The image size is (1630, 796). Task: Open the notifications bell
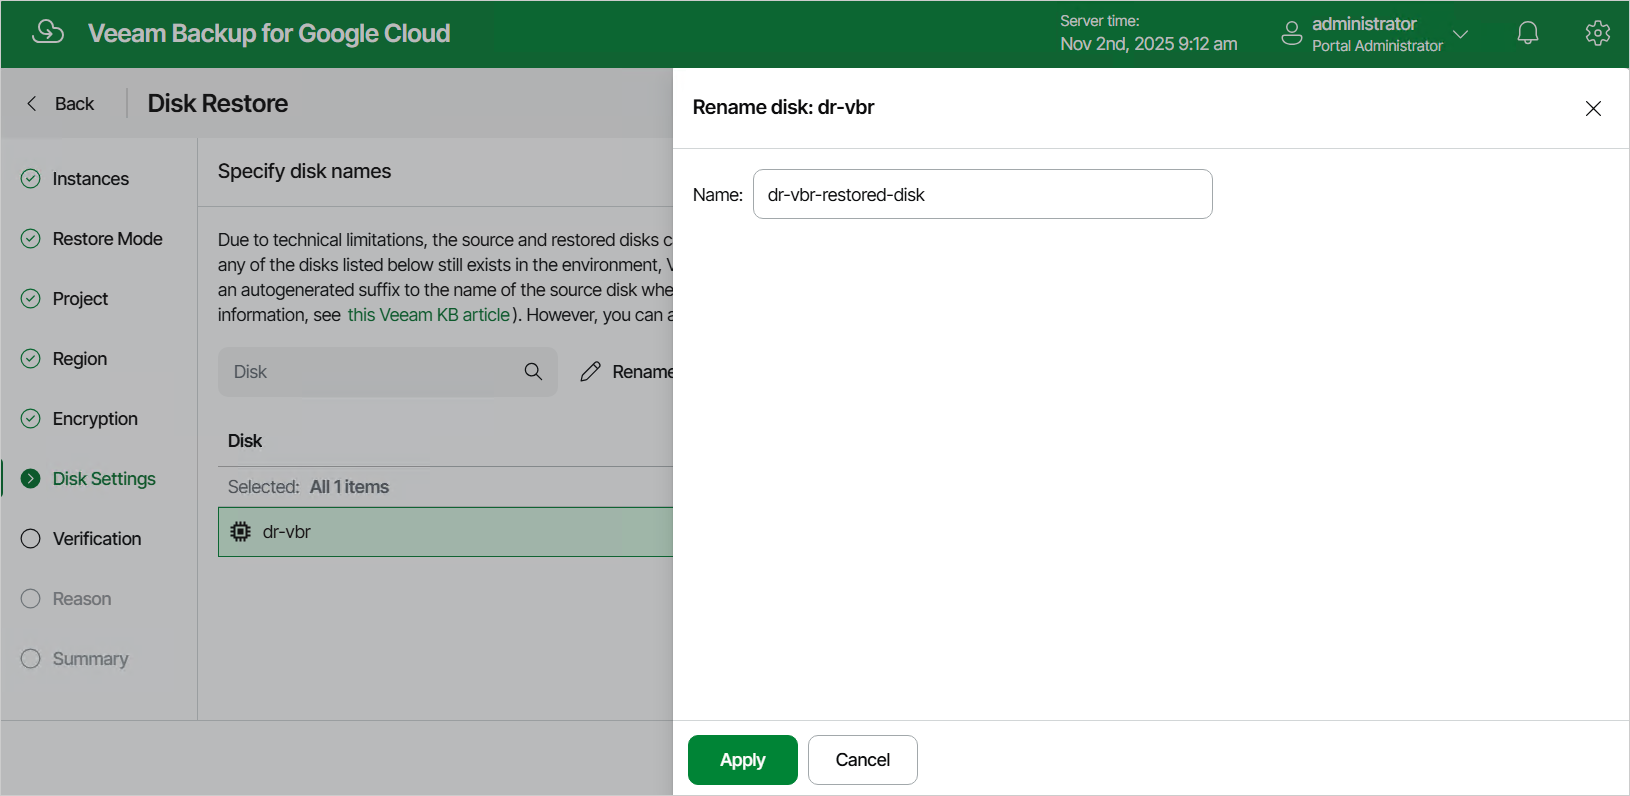click(x=1528, y=33)
